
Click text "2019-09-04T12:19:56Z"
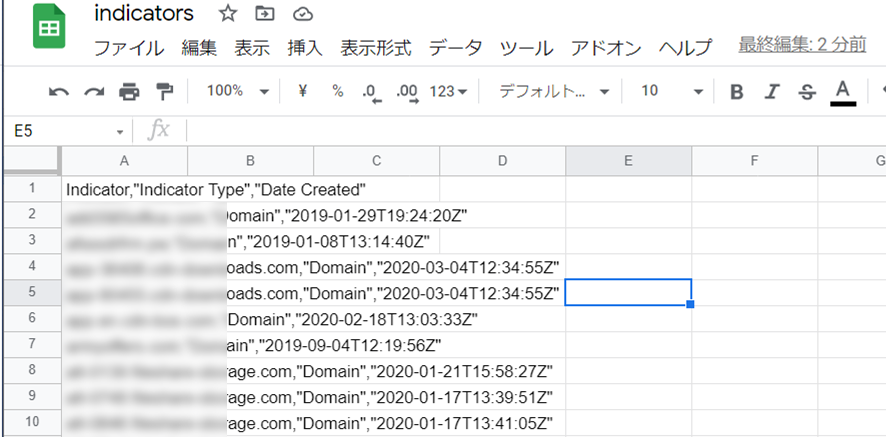[351, 345]
